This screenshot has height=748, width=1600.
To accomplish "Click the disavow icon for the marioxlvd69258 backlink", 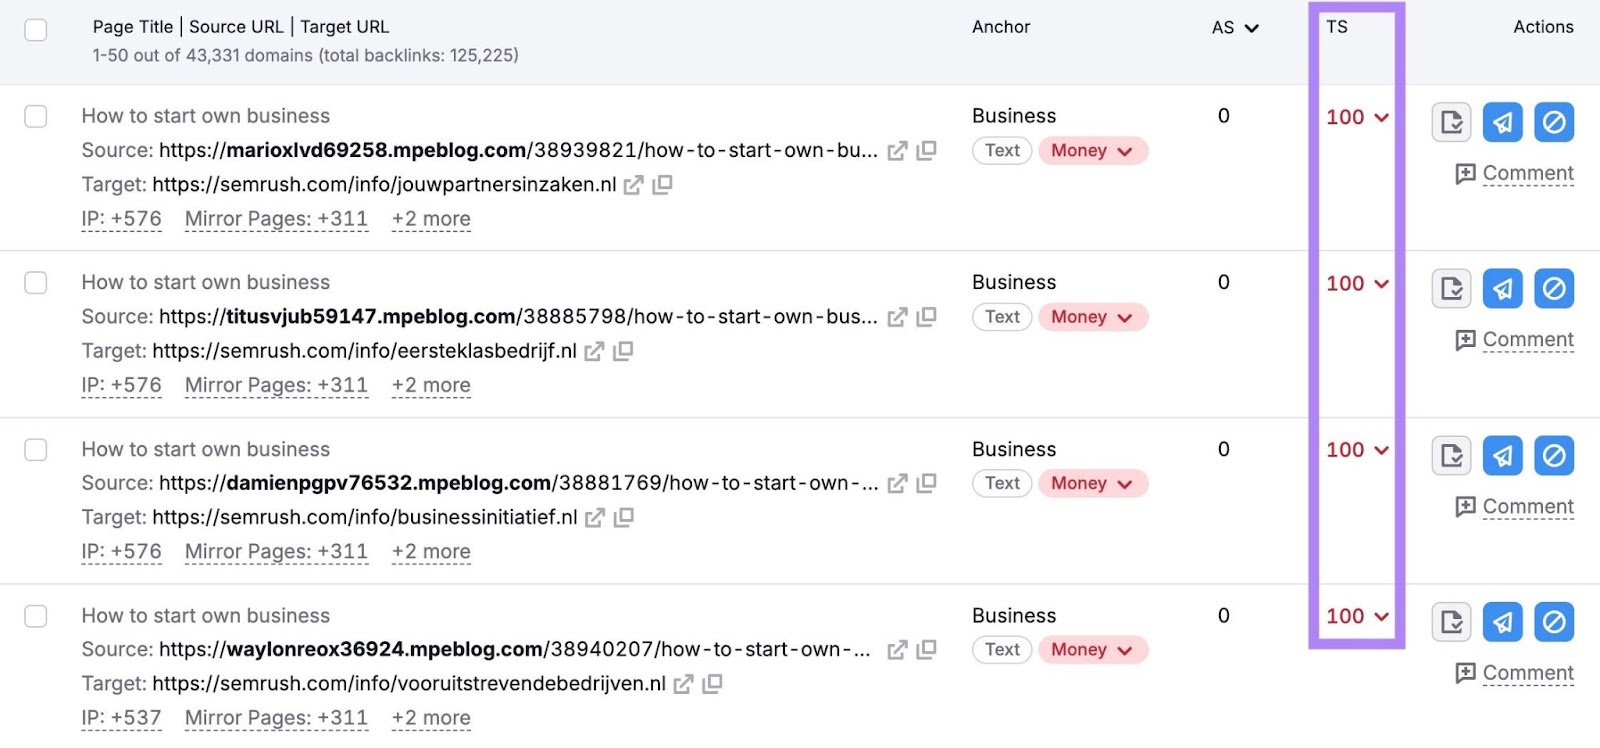I will click(x=1554, y=122).
